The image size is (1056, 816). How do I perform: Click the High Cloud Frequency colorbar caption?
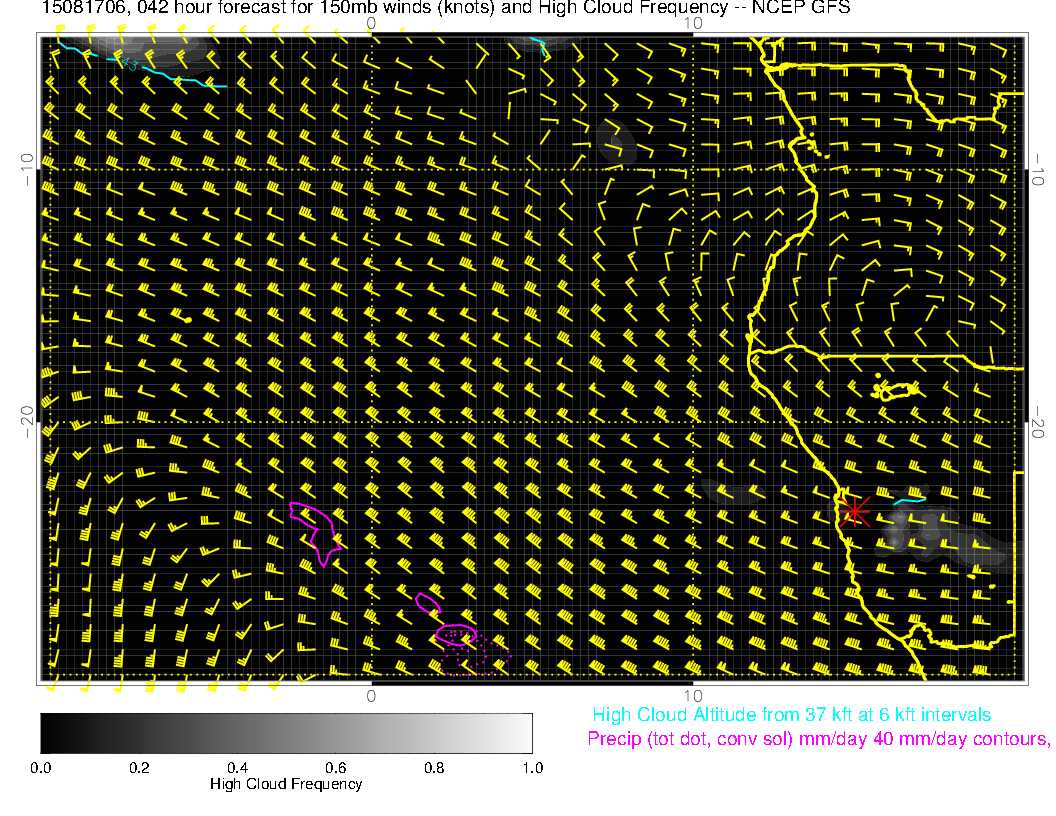click(x=286, y=784)
